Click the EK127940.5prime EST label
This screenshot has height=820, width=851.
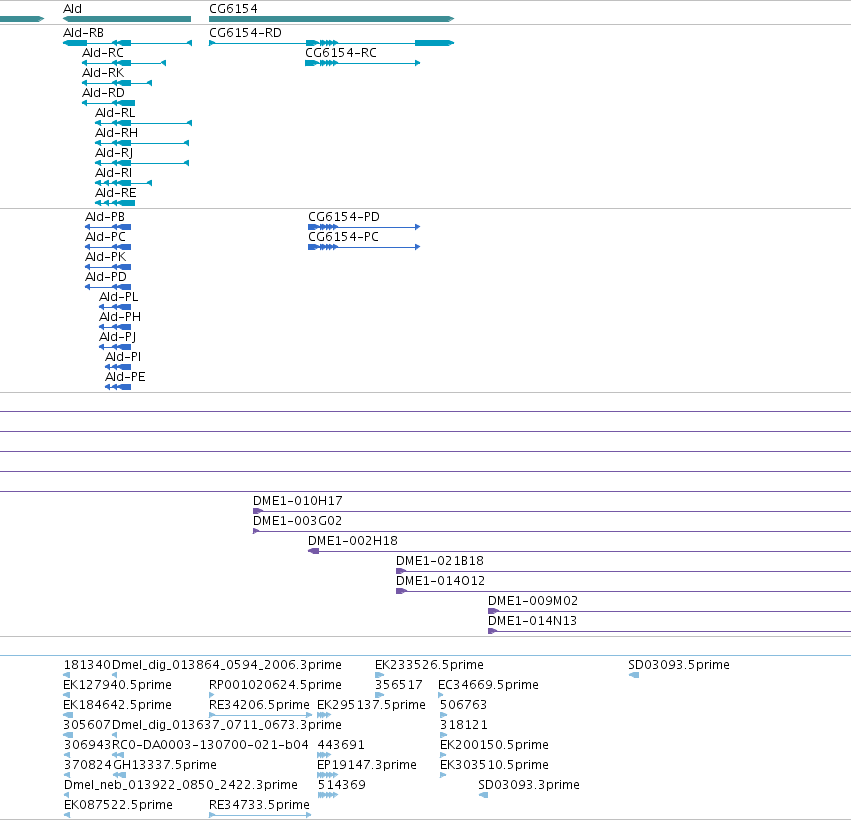point(117,685)
